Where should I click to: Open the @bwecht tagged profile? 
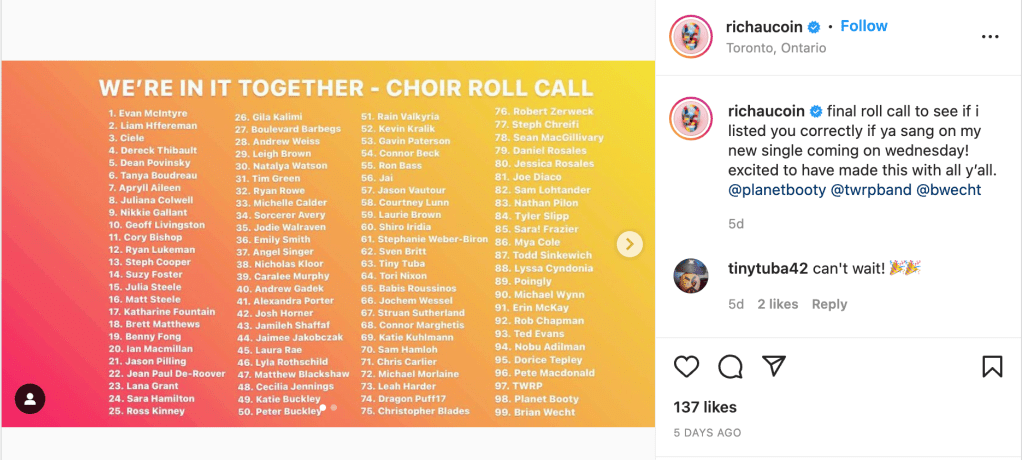[x=949, y=189]
